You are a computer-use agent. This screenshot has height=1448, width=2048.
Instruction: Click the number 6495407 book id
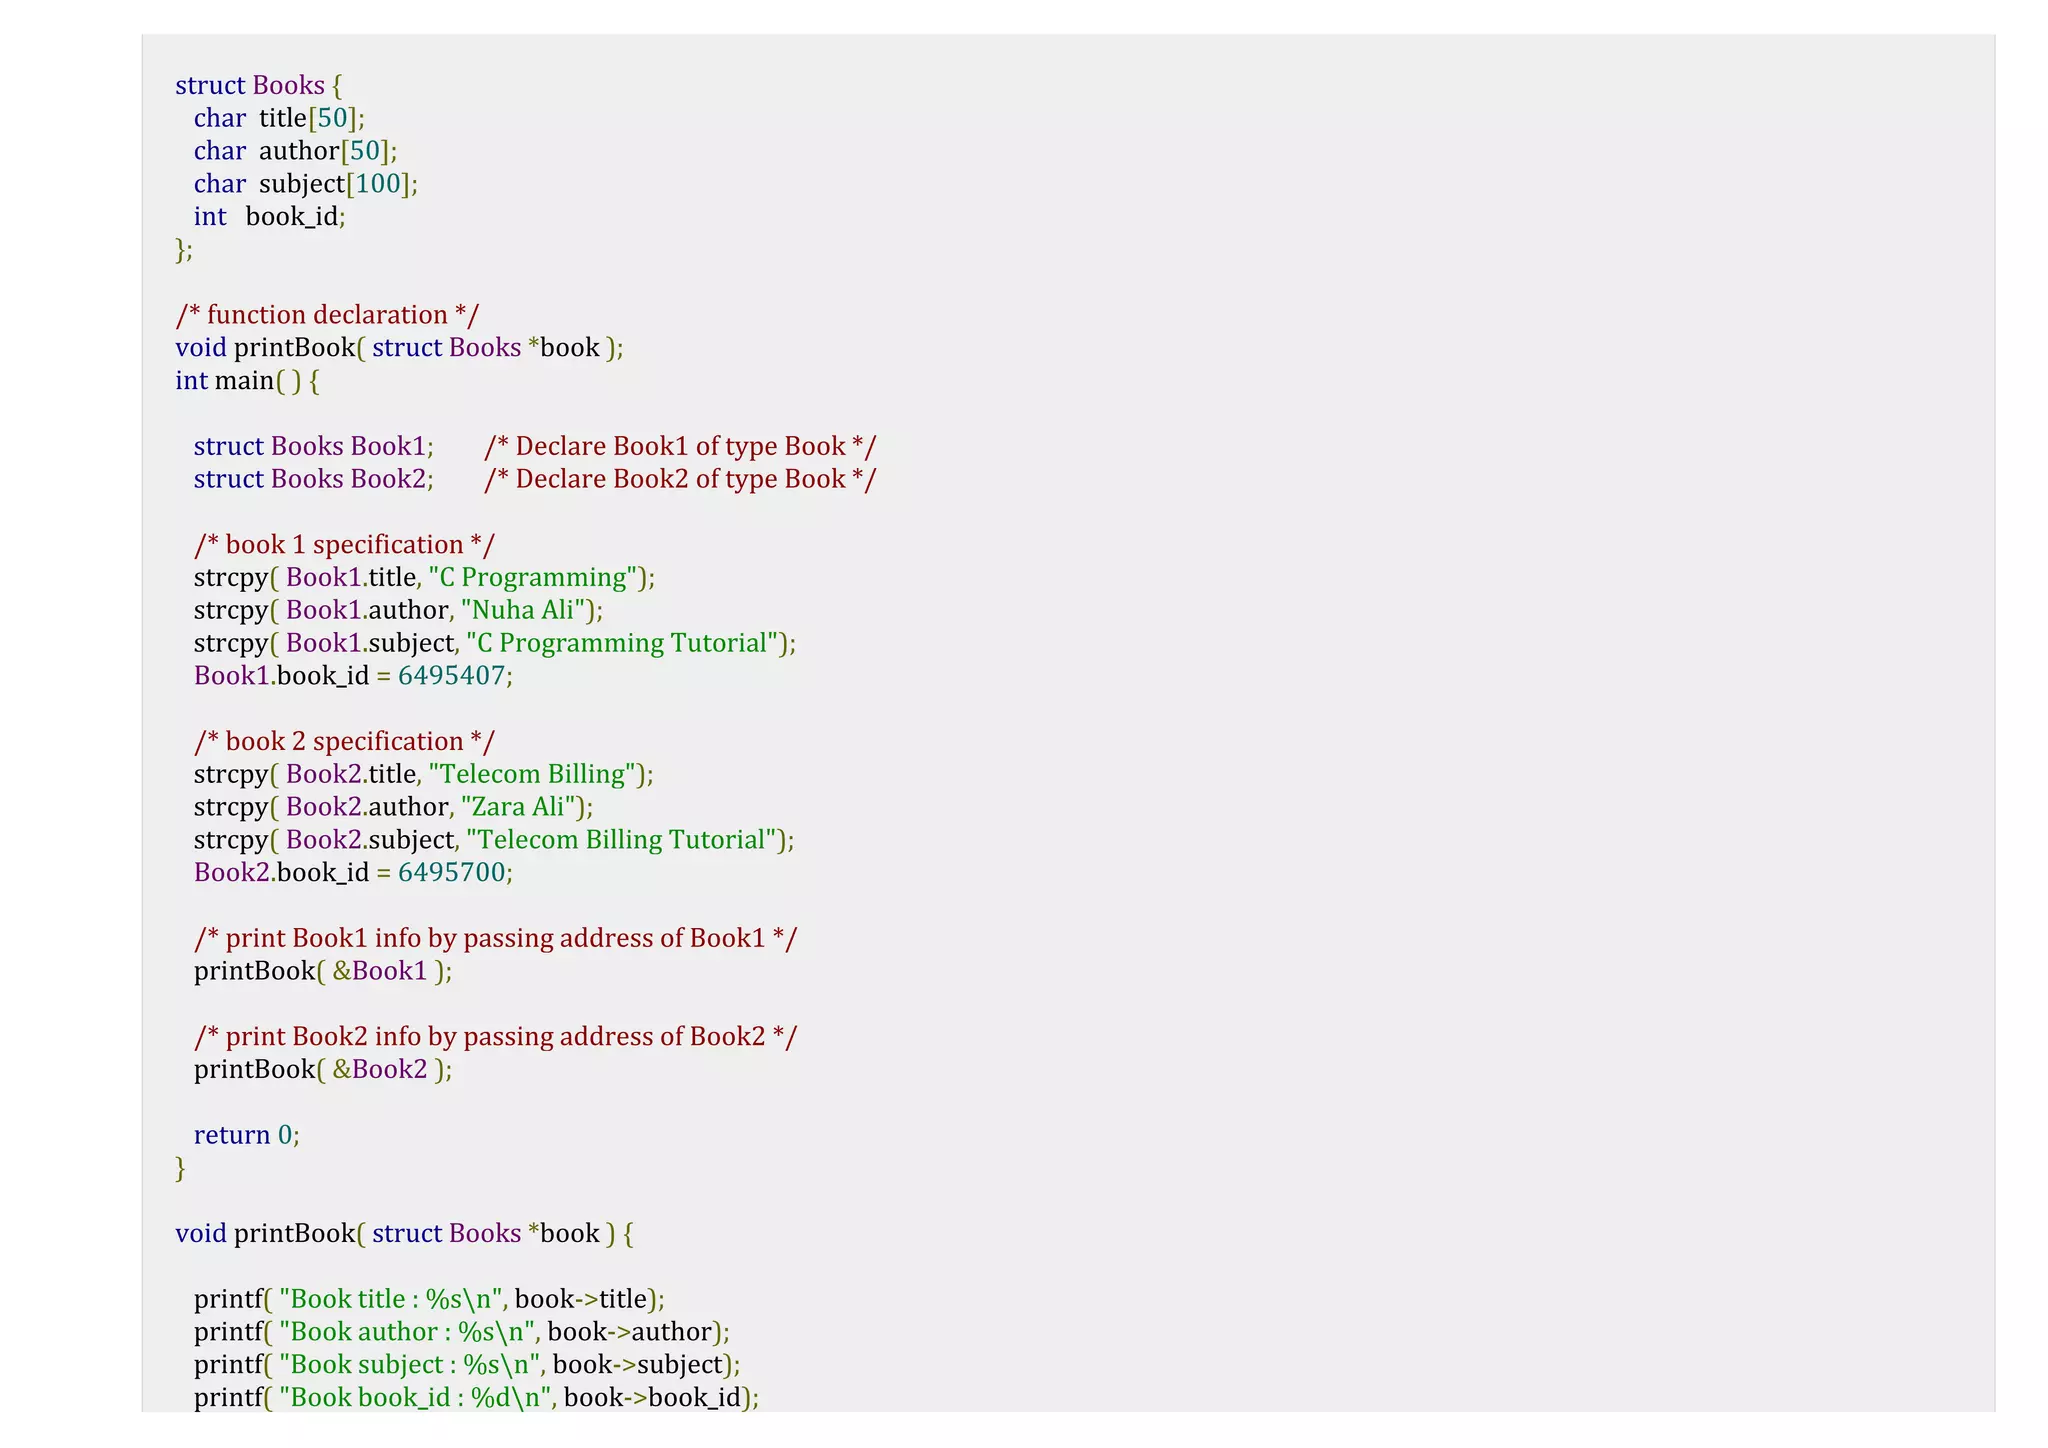coord(451,676)
